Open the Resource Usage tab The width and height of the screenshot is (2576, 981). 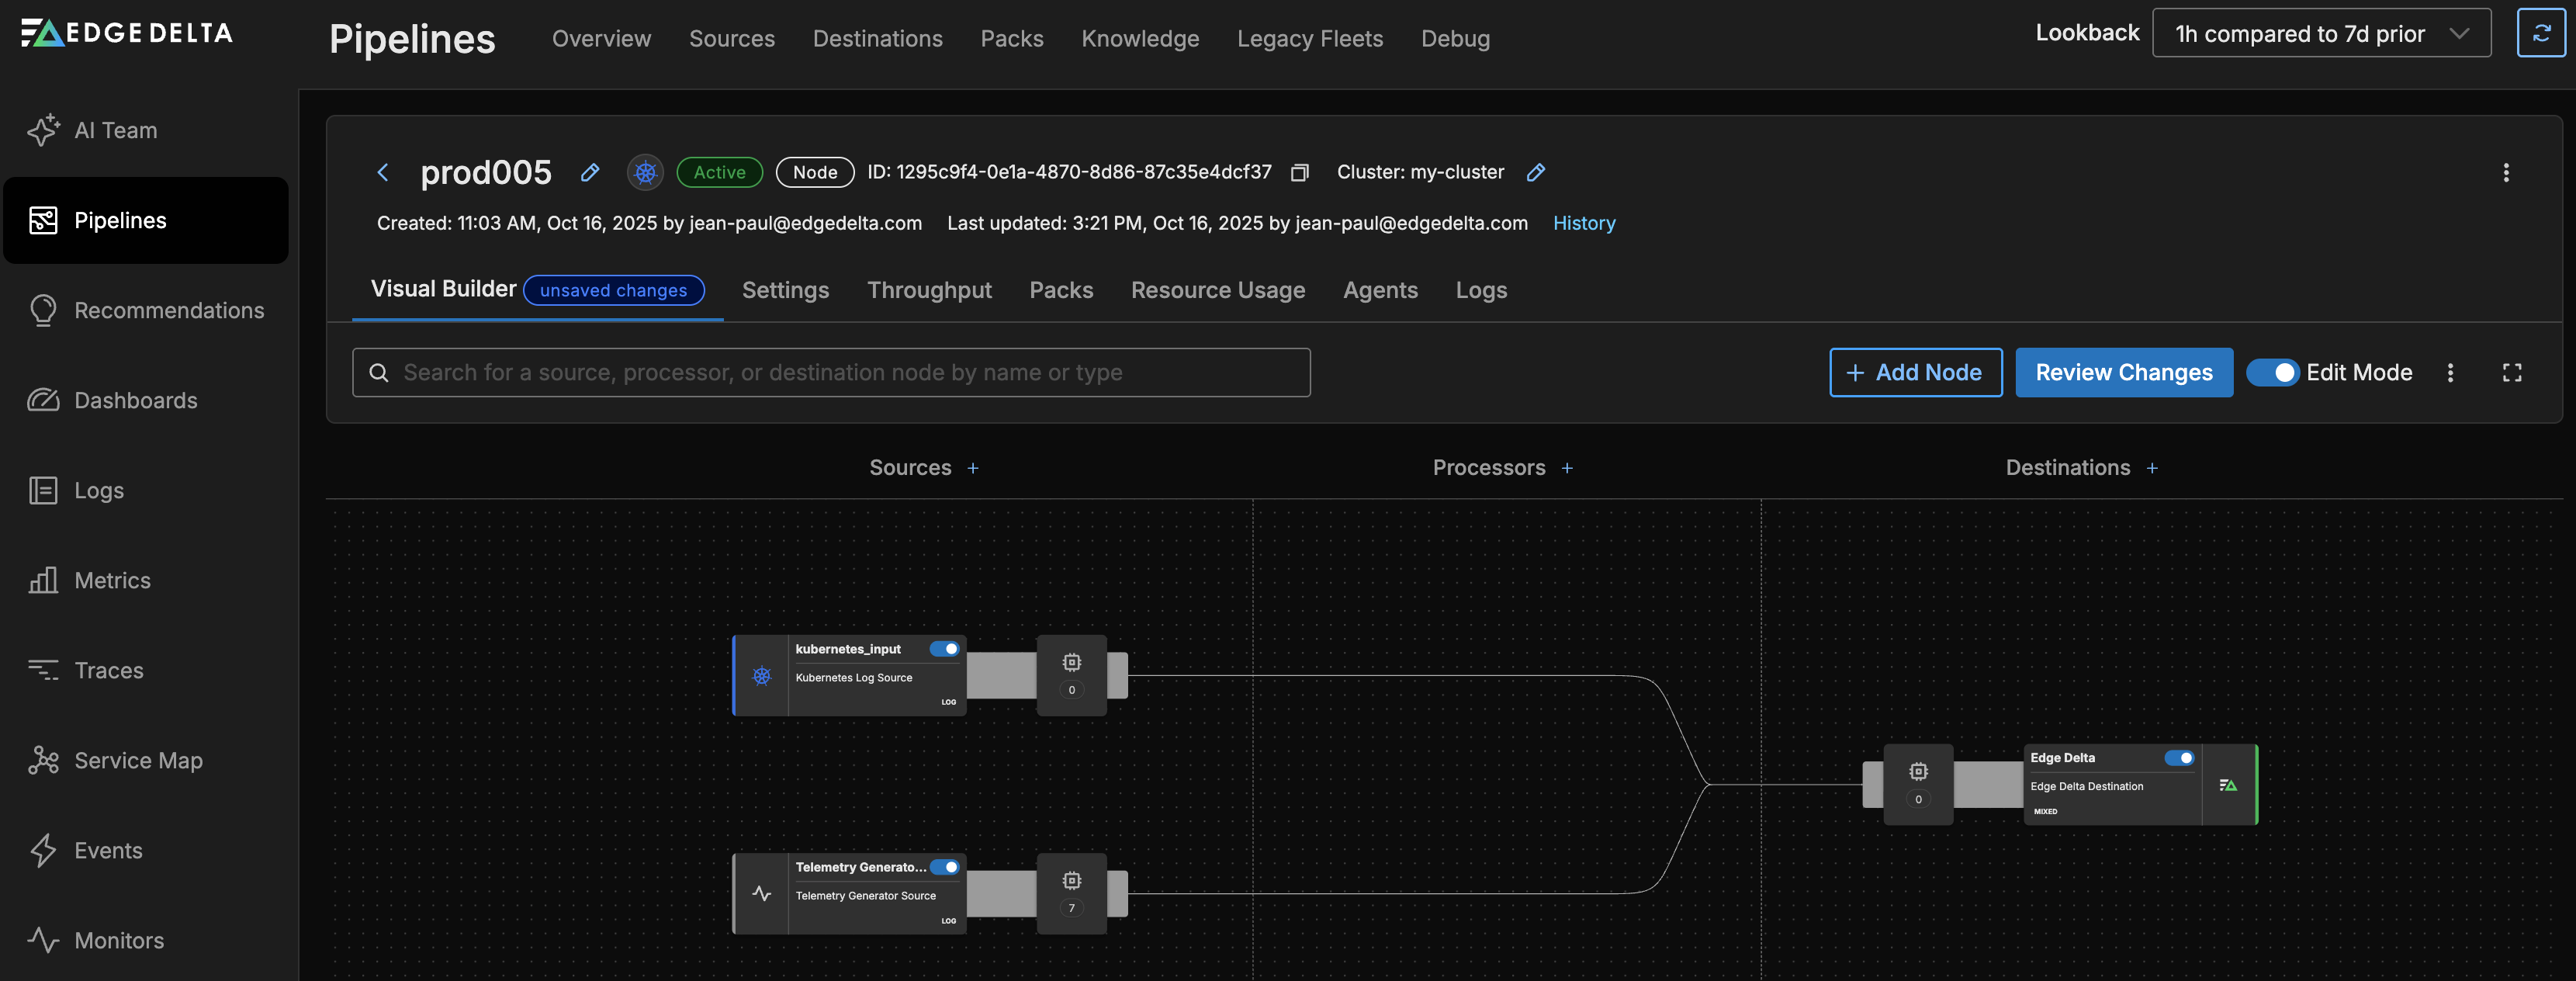point(1217,290)
